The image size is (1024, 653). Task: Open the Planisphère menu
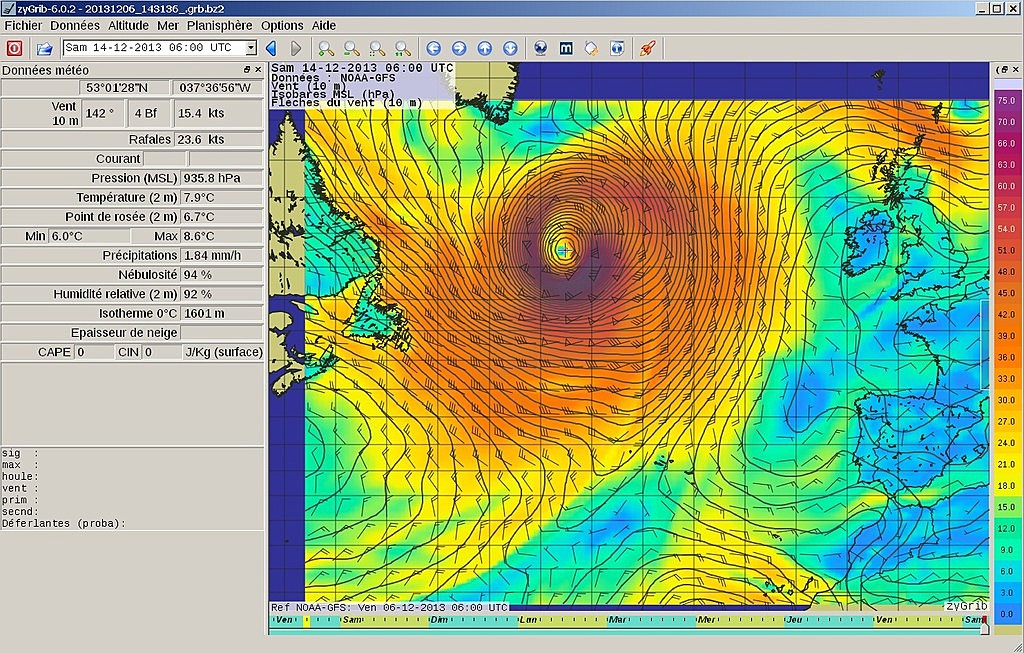219,25
